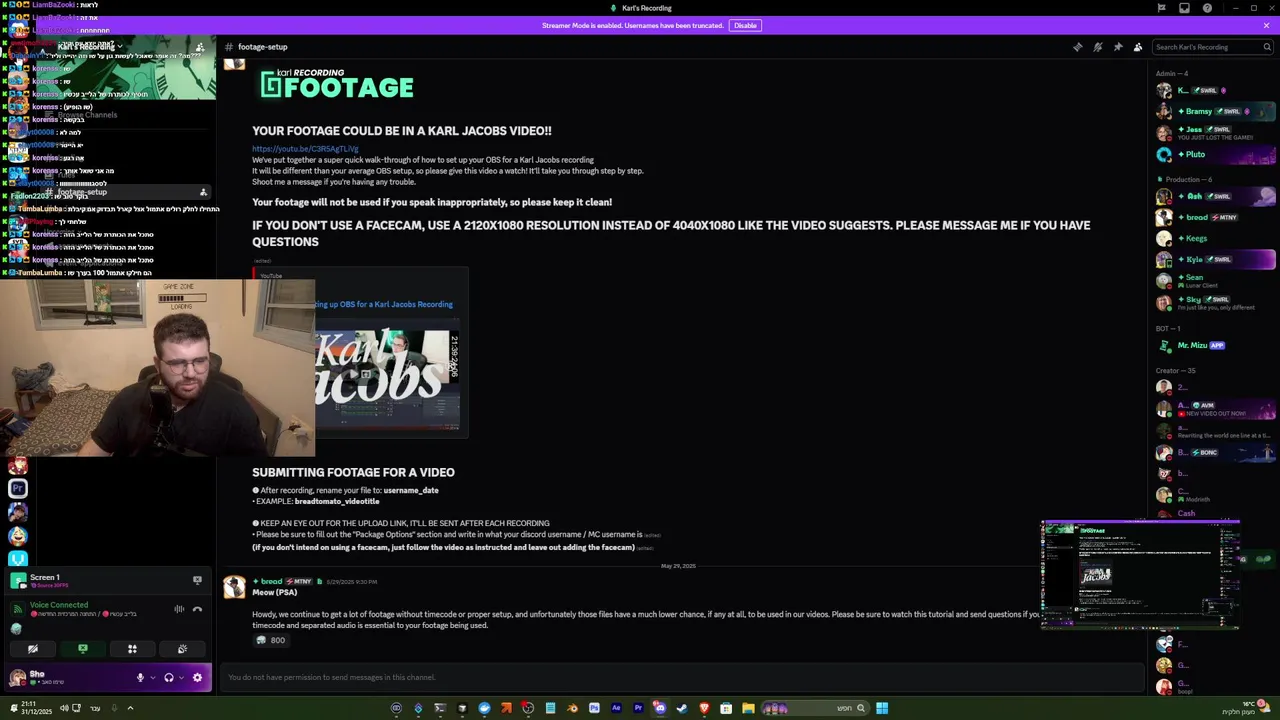Click the disabled message box
This screenshot has height=720, width=1280.
coord(684,677)
